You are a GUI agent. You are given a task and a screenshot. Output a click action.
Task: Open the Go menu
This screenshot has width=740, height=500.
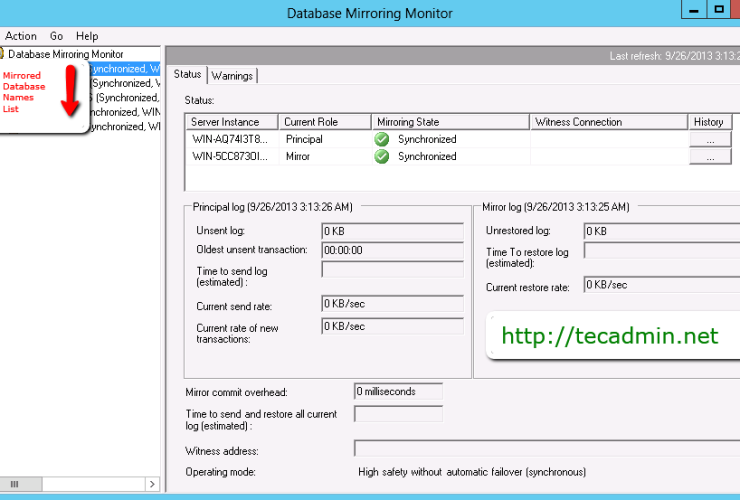[56, 36]
